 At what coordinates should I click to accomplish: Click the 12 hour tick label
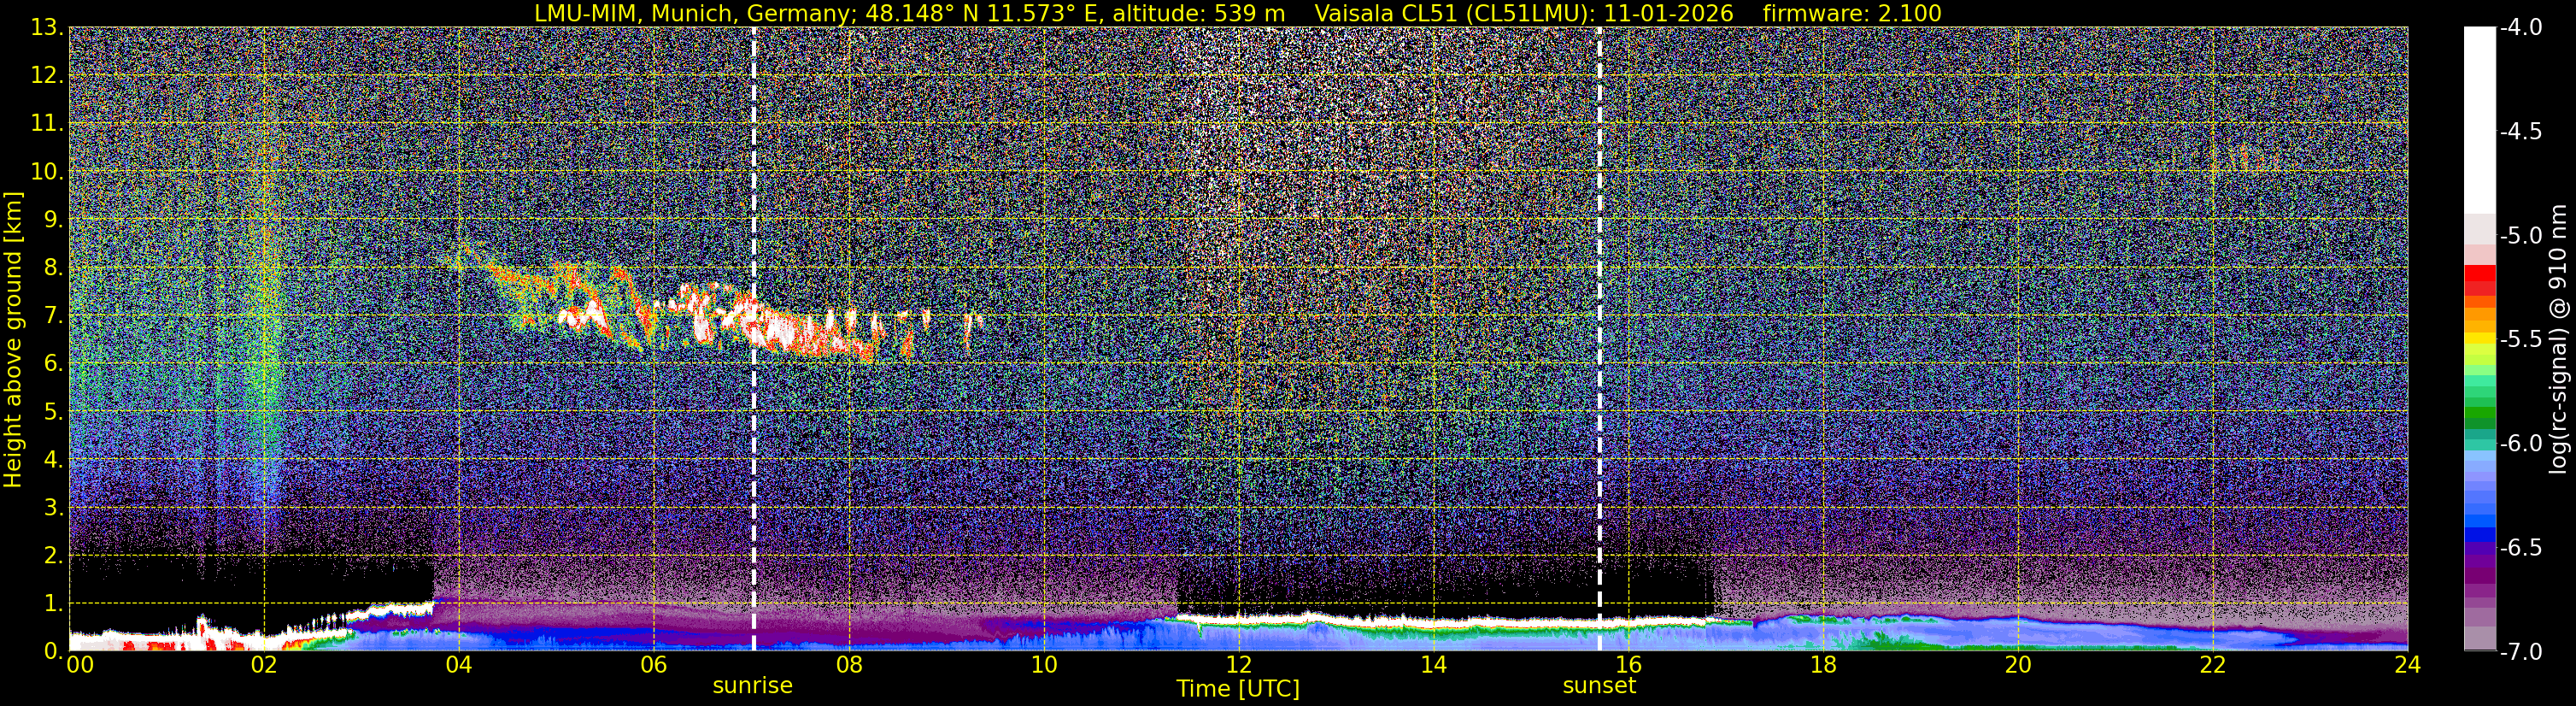click(1238, 665)
